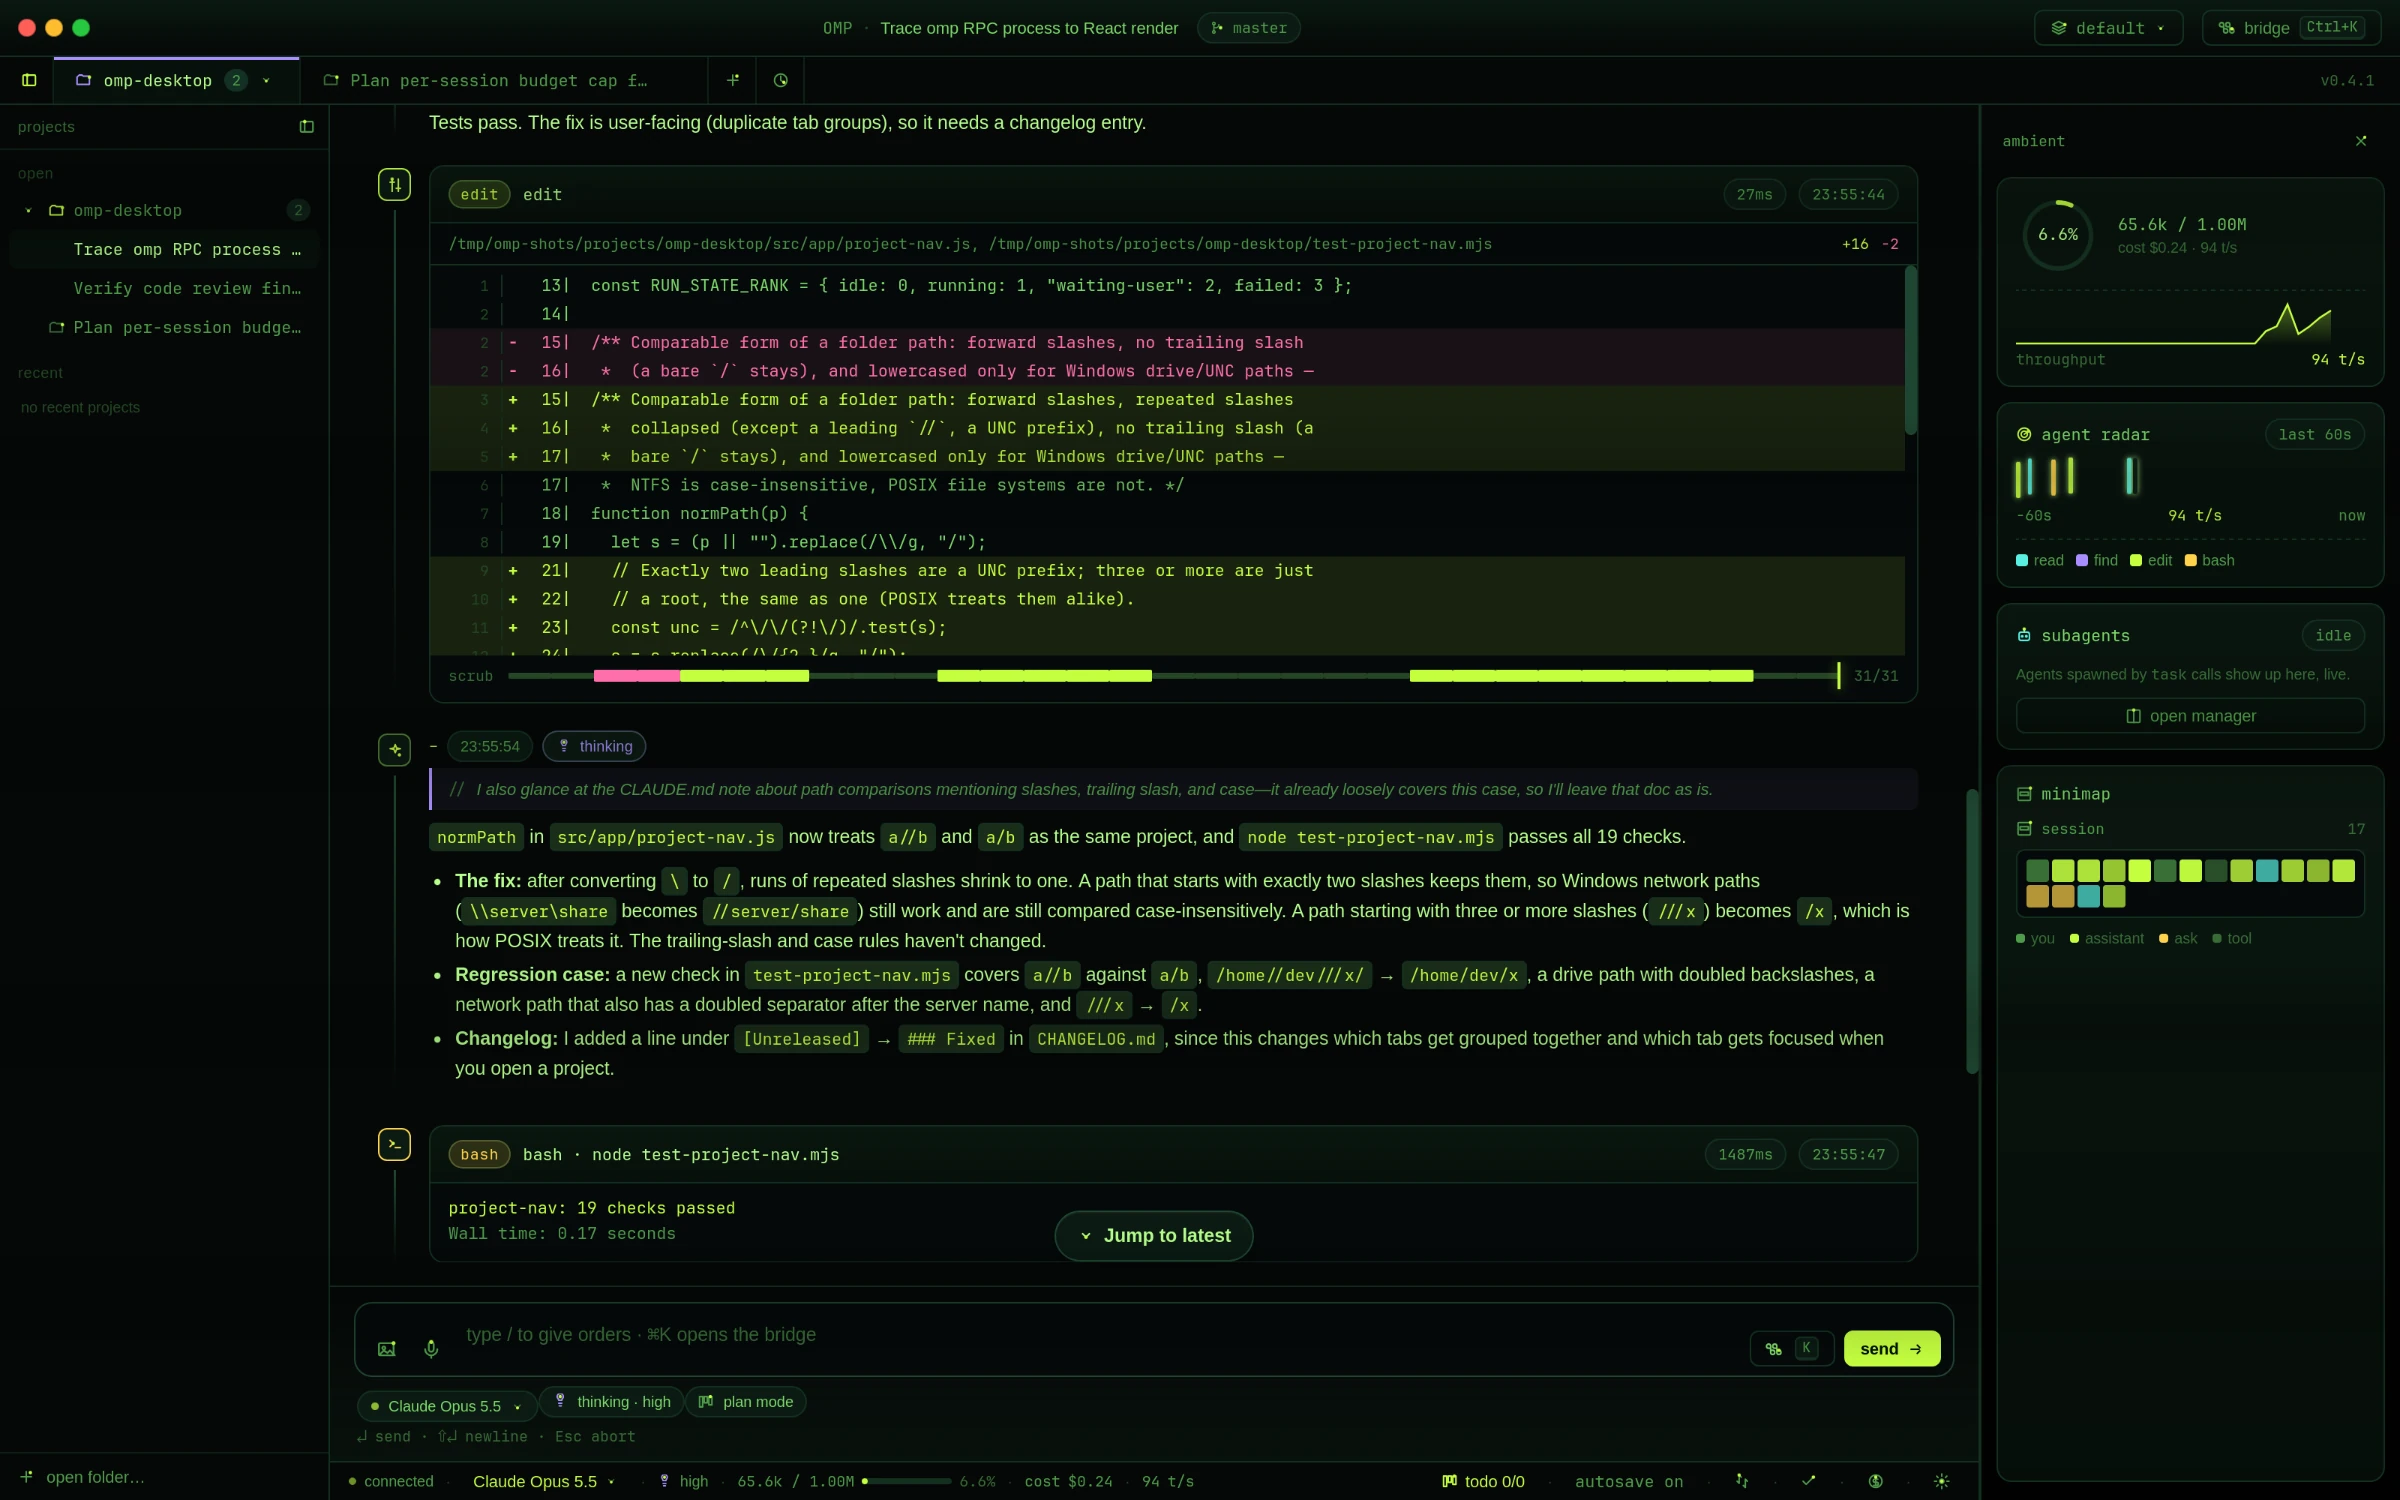The width and height of the screenshot is (2400, 1500).
Task: Click the agent radar icon
Action: point(2024,434)
